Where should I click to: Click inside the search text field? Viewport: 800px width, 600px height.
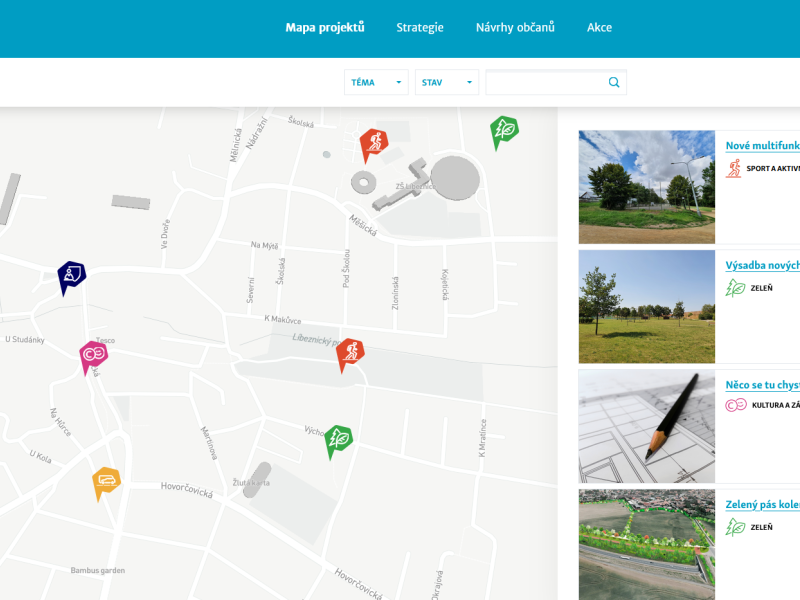pyautogui.click(x=545, y=83)
